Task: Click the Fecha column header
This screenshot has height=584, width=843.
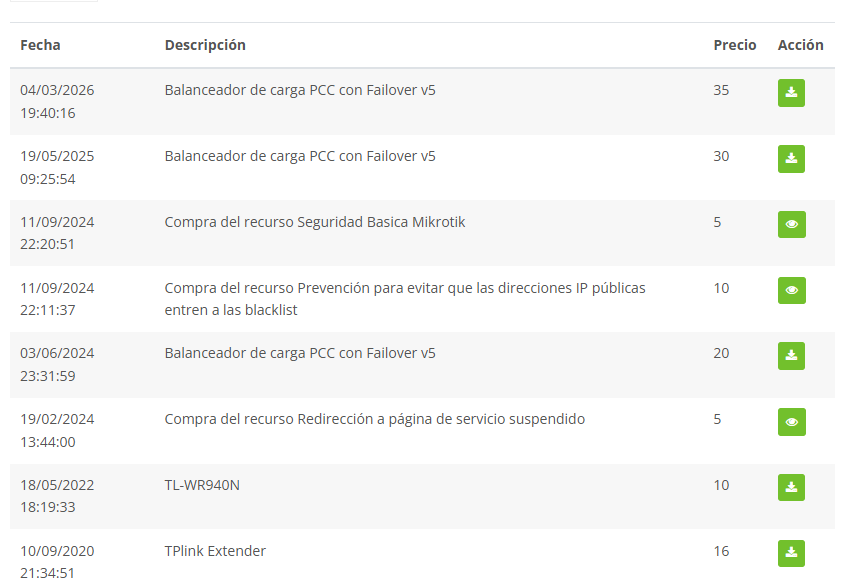Action: click(x=40, y=45)
